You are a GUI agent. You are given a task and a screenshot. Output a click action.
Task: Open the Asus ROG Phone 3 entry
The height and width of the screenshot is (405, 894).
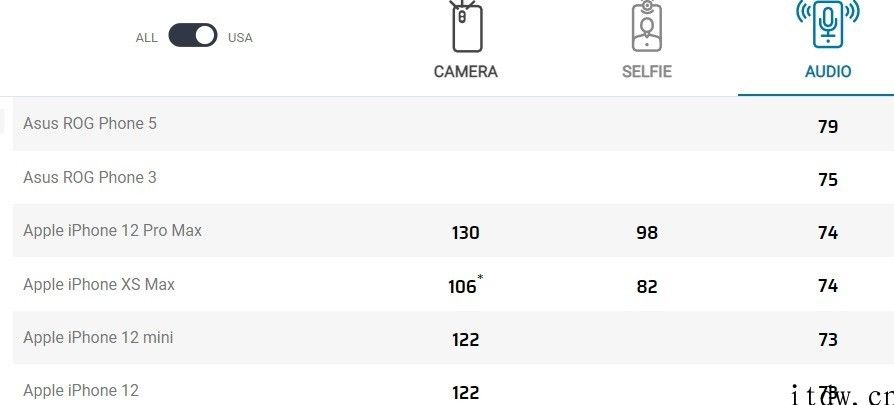point(90,177)
